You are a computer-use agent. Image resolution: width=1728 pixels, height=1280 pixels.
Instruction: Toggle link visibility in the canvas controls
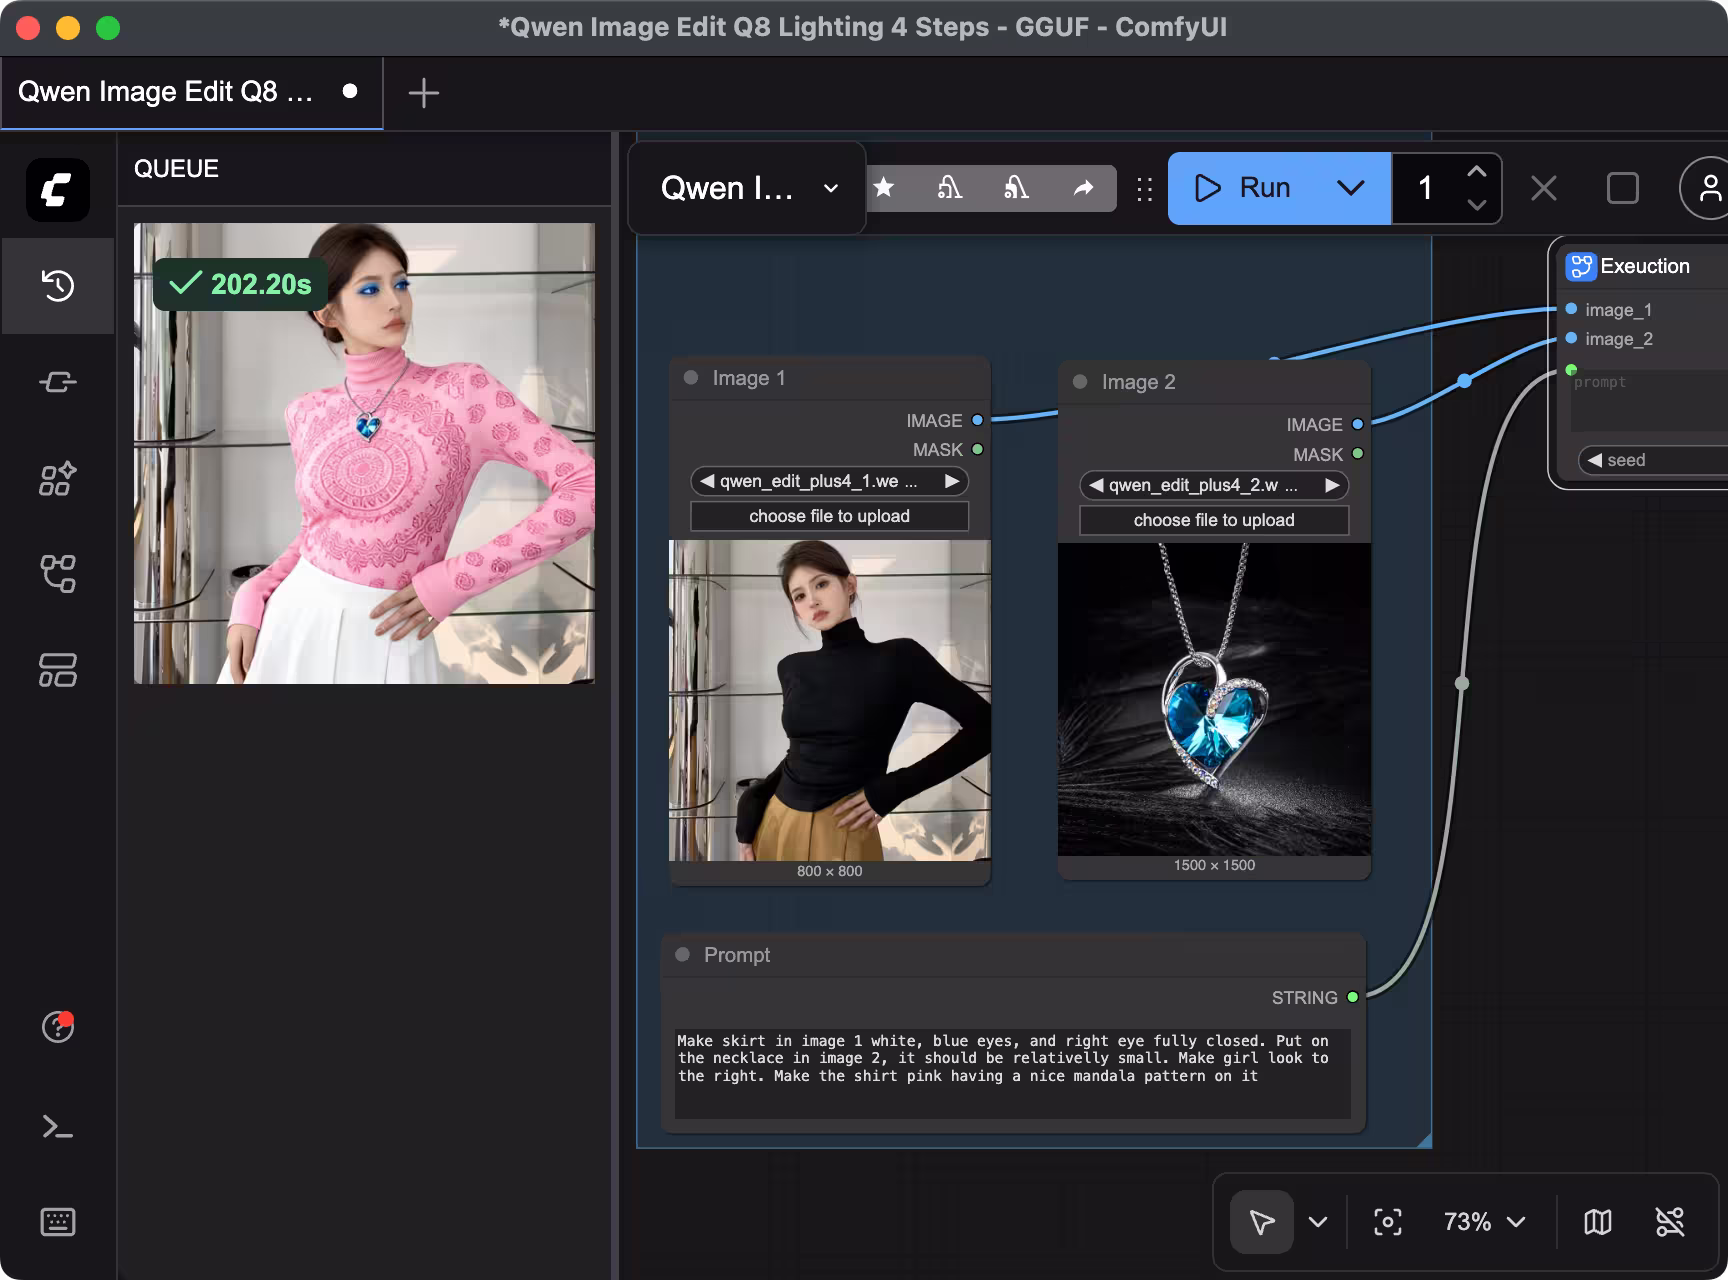coord(1670,1221)
